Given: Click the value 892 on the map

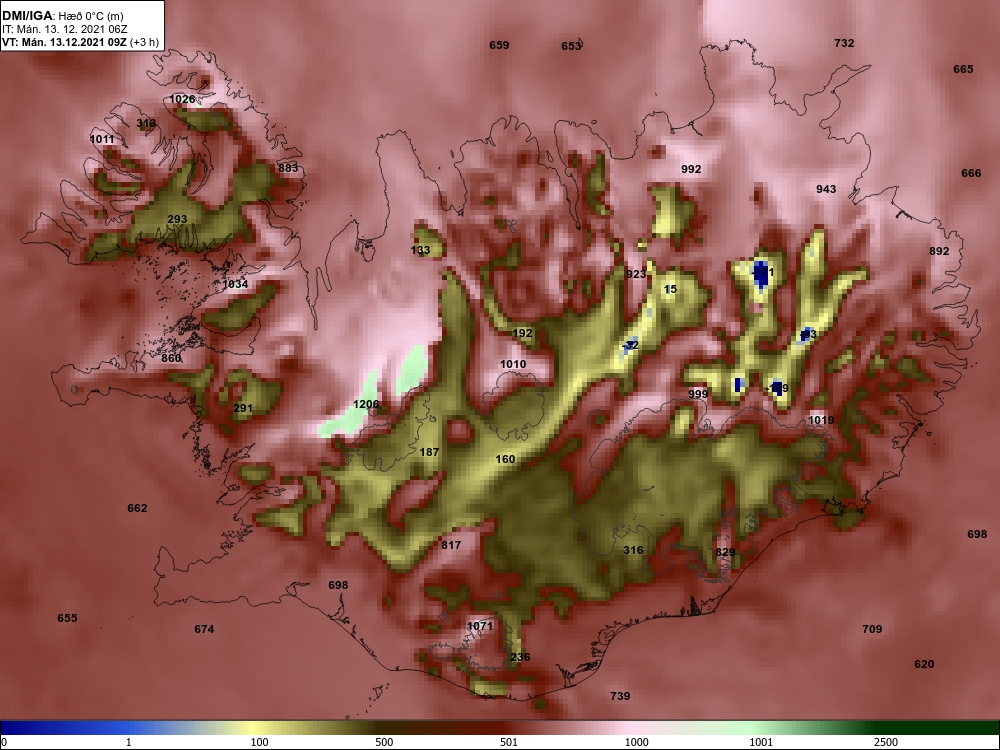Looking at the screenshot, I should click(x=939, y=251).
